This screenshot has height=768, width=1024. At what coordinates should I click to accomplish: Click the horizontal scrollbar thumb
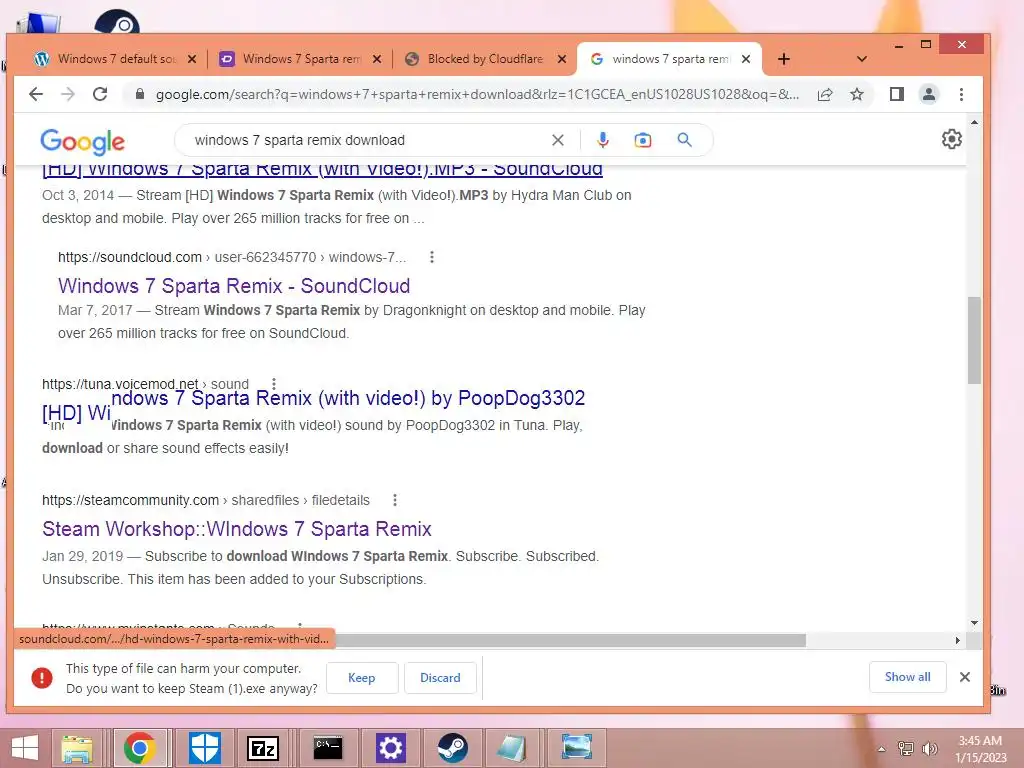pos(570,640)
